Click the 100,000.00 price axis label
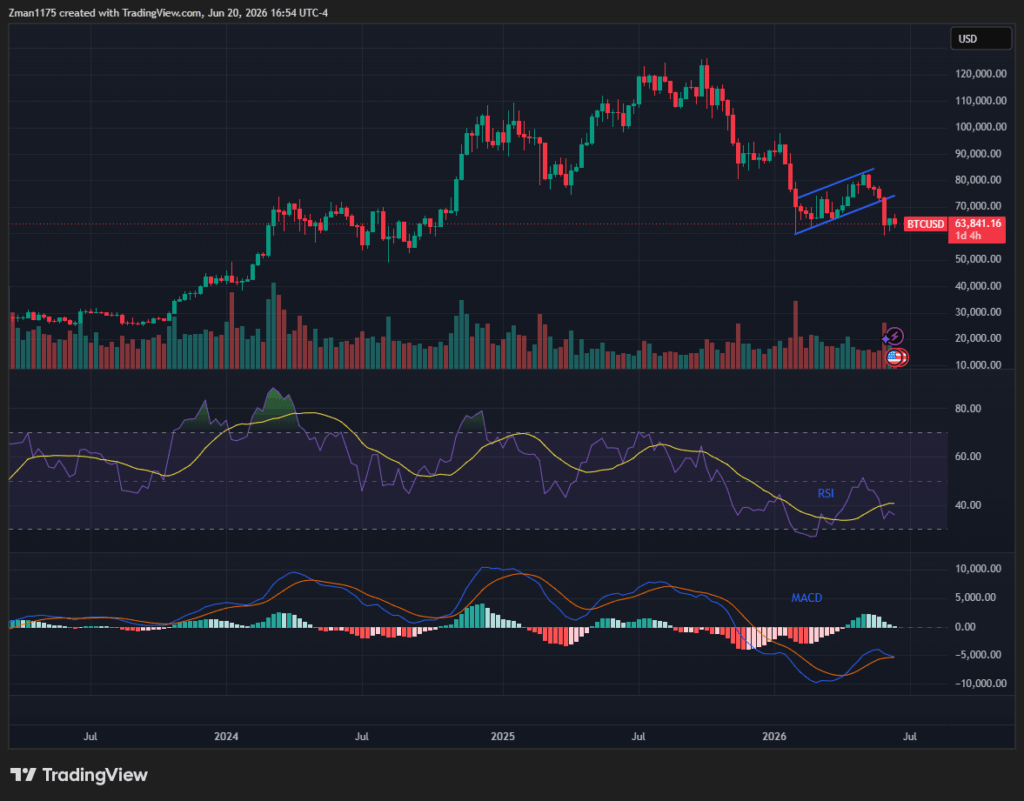 tap(981, 127)
